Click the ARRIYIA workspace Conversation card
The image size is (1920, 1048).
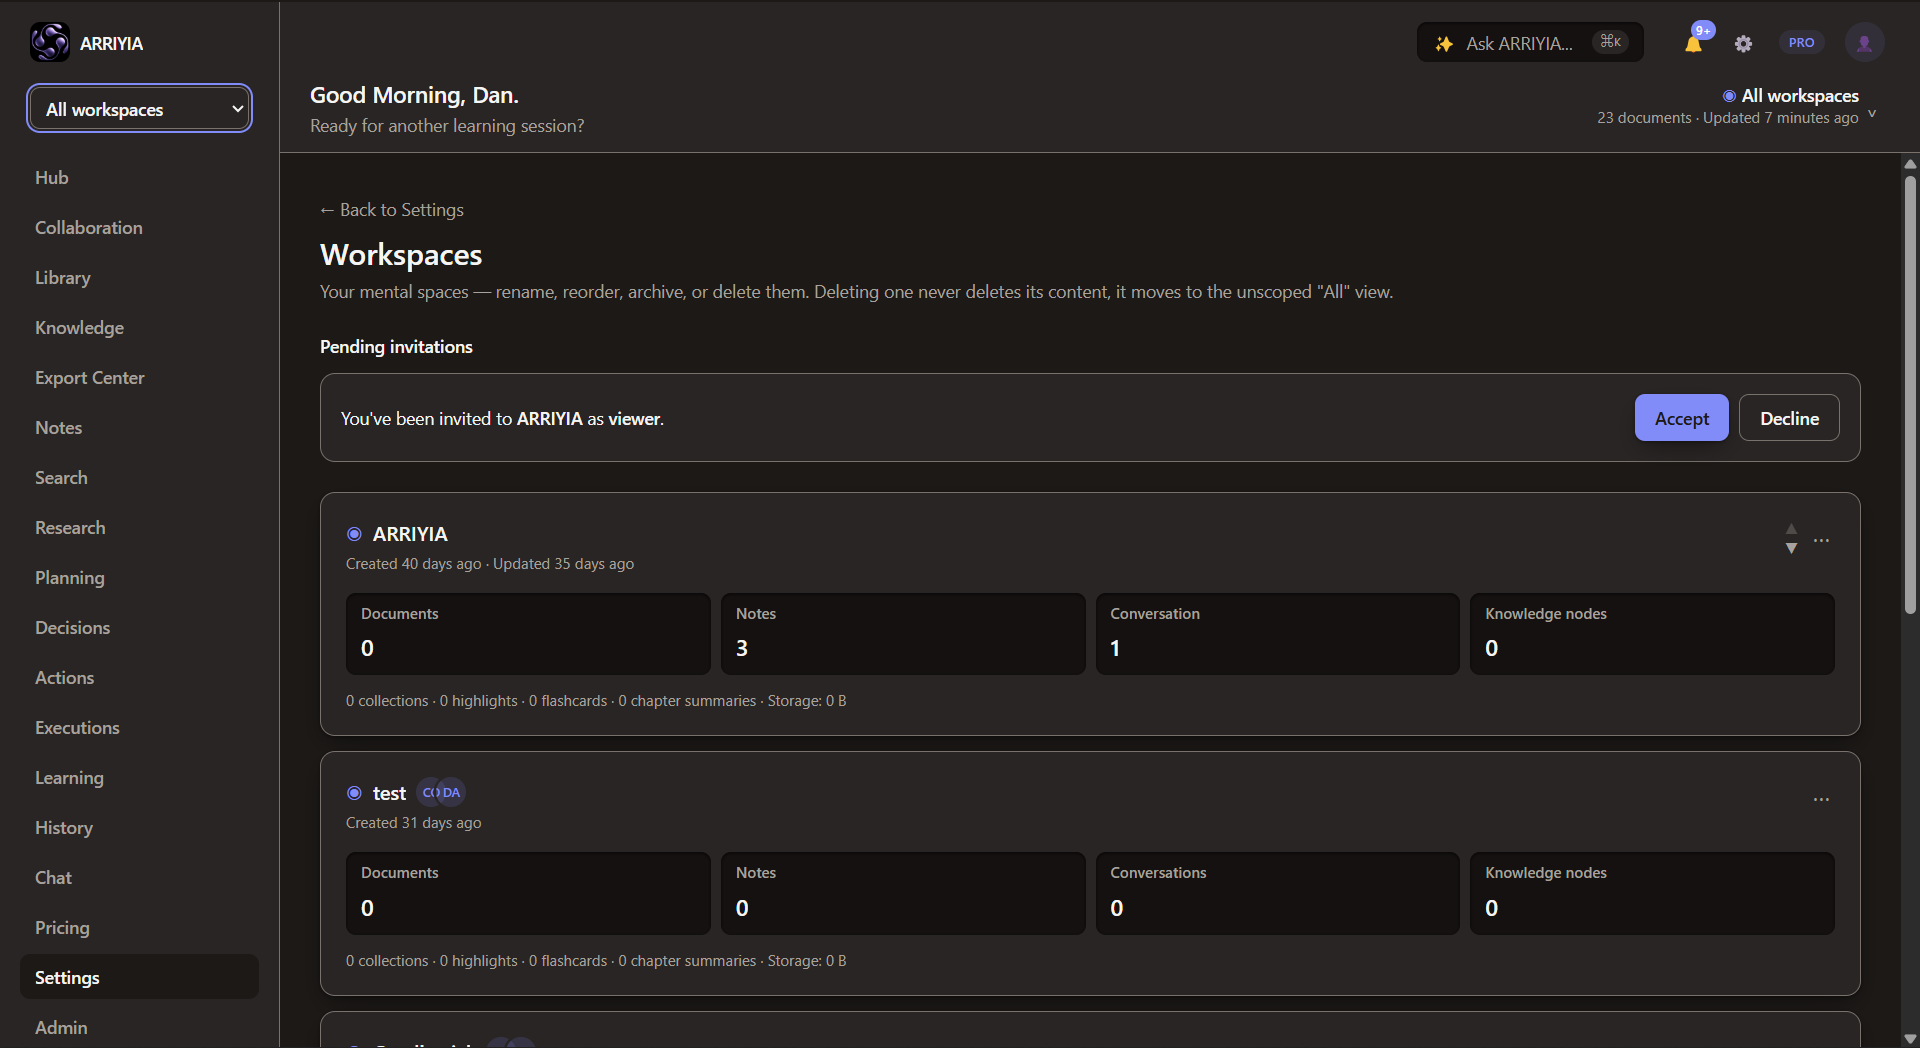point(1277,634)
